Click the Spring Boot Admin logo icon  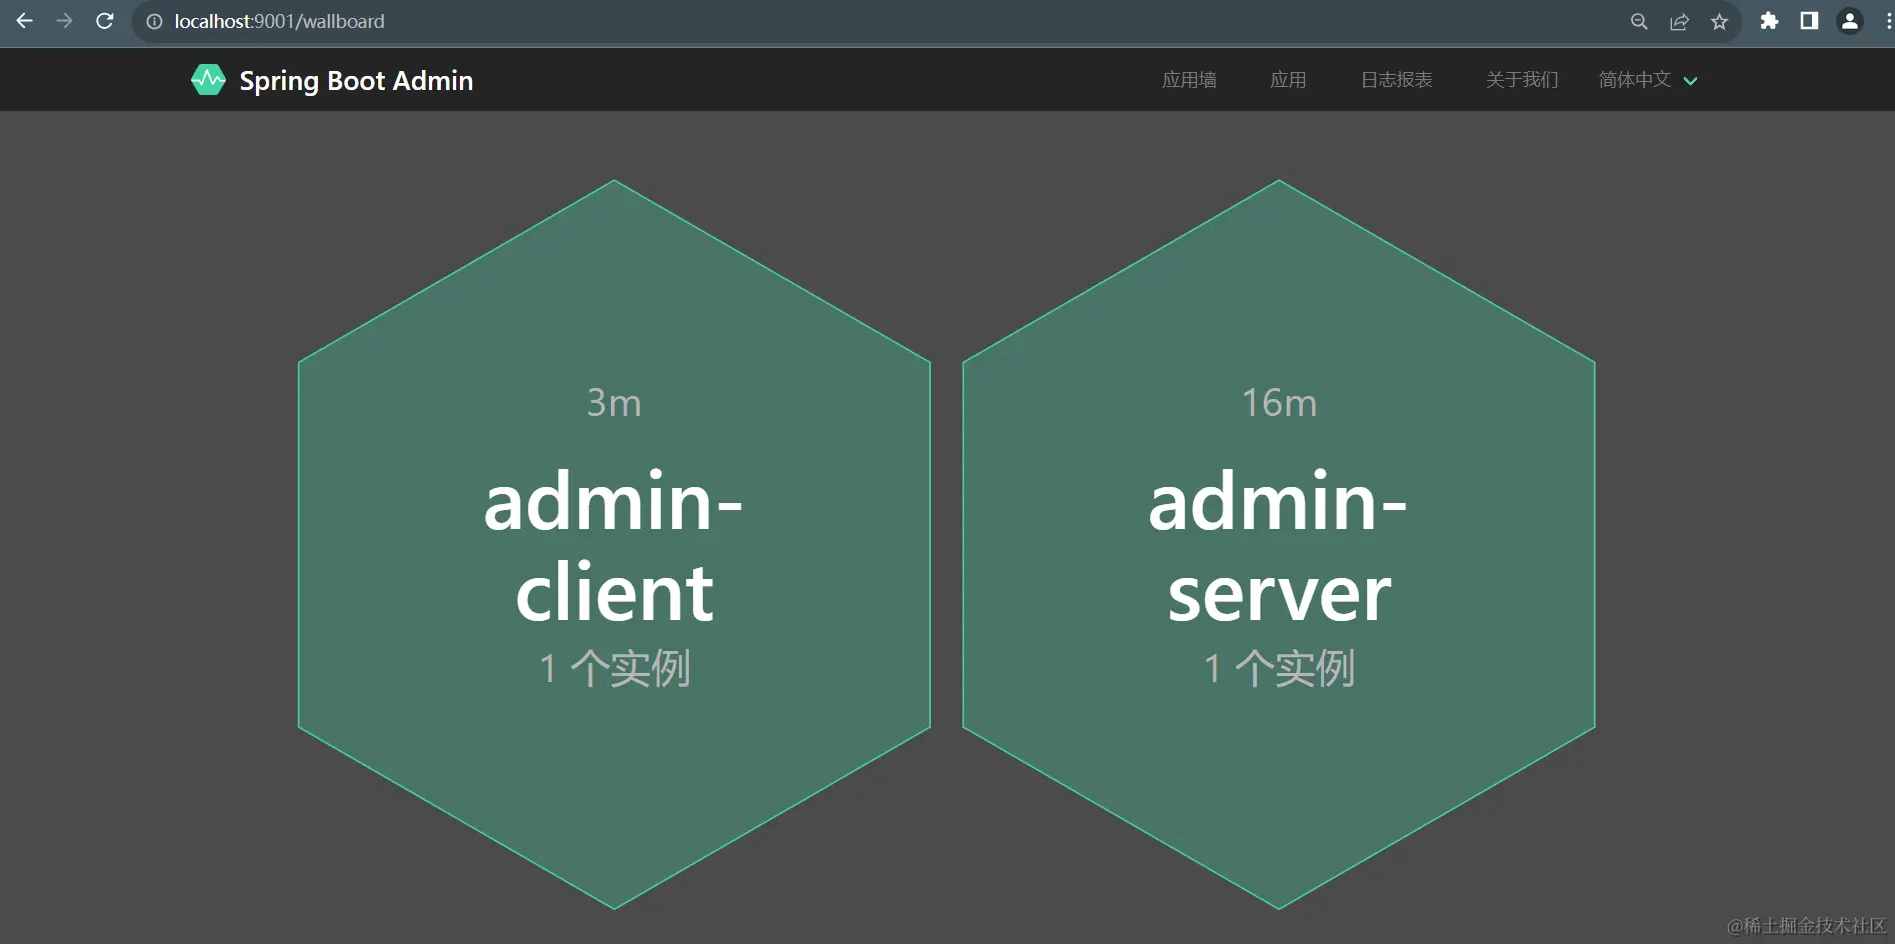point(208,80)
